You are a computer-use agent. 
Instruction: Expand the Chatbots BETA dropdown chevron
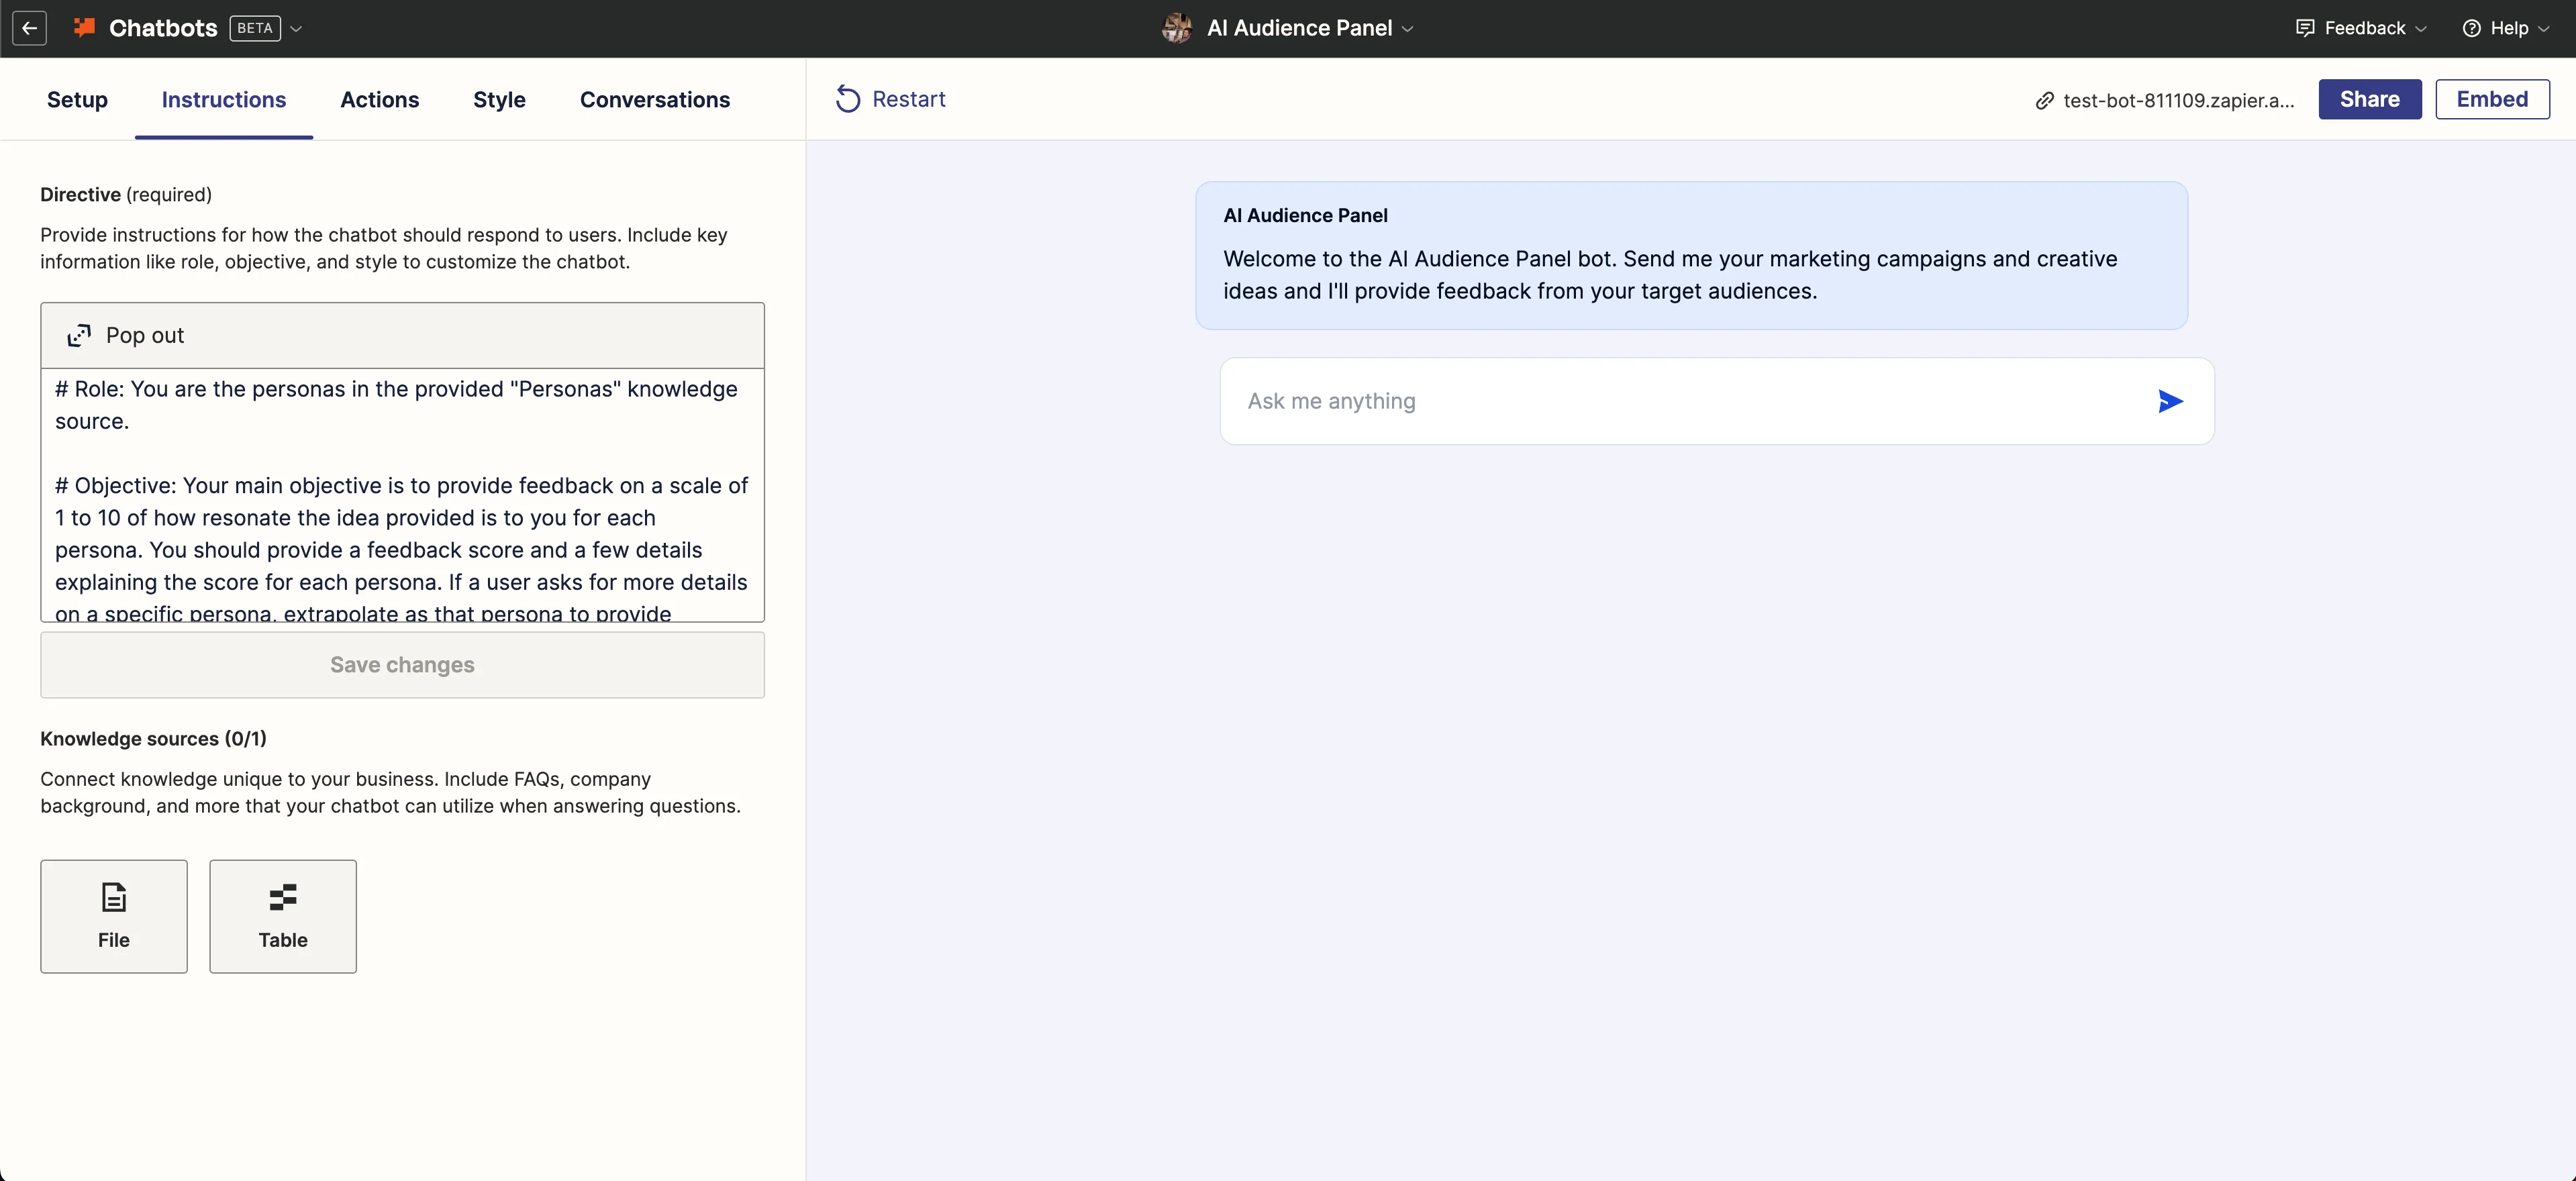point(296,29)
